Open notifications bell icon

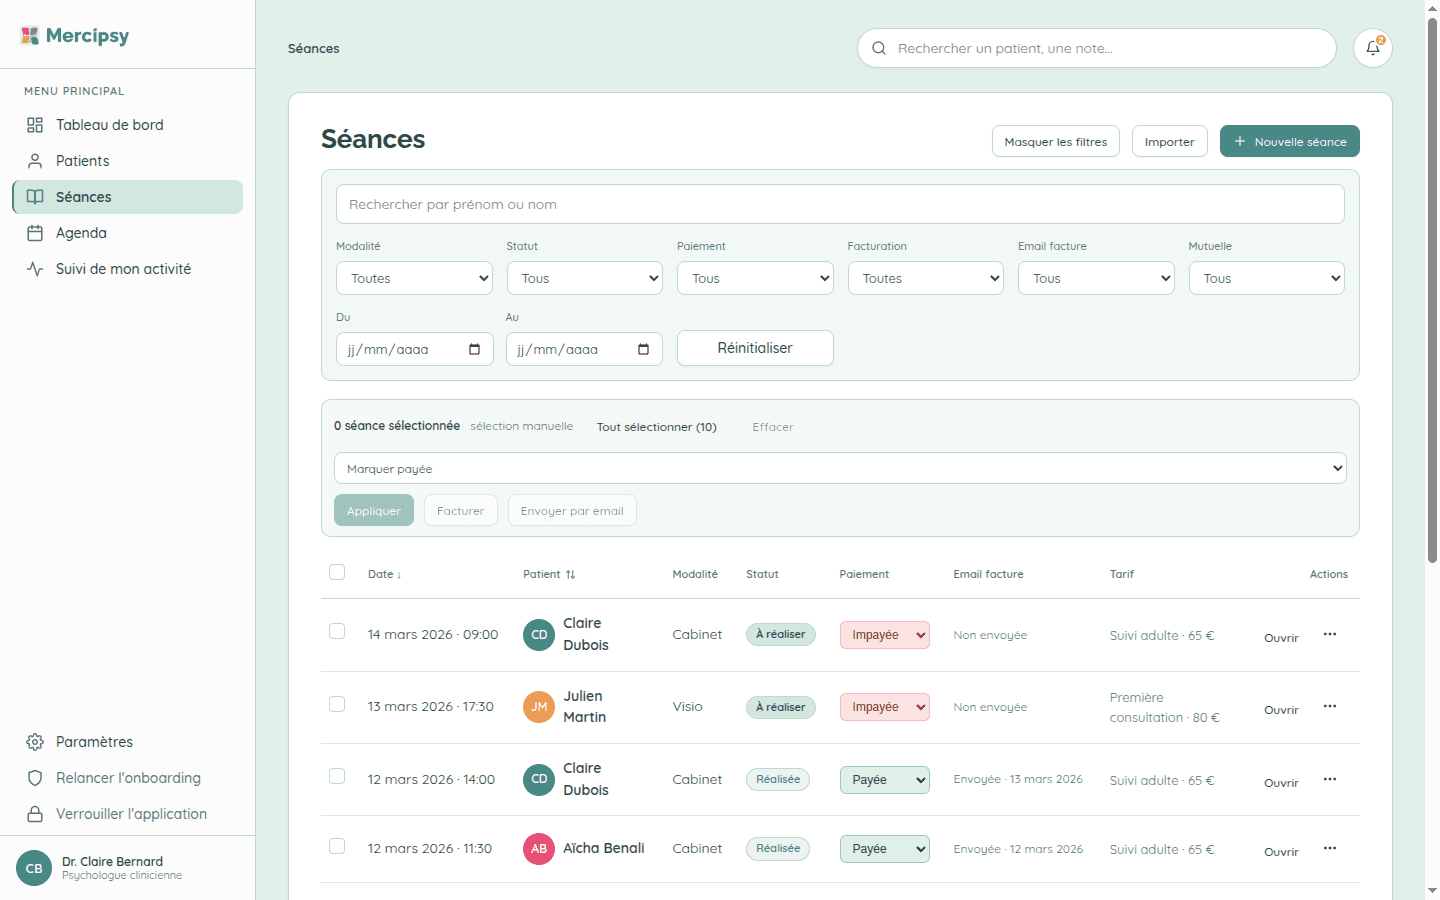pos(1373,48)
